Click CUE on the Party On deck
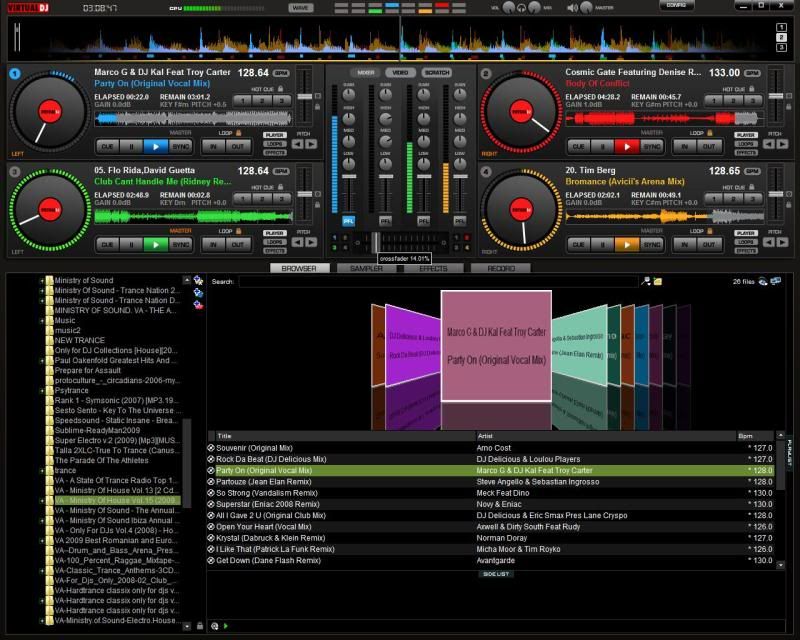This screenshot has width=800, height=640. click(108, 147)
